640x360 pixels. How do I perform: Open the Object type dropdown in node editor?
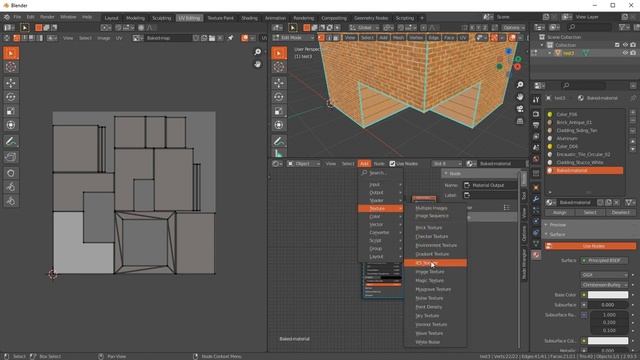coord(303,164)
